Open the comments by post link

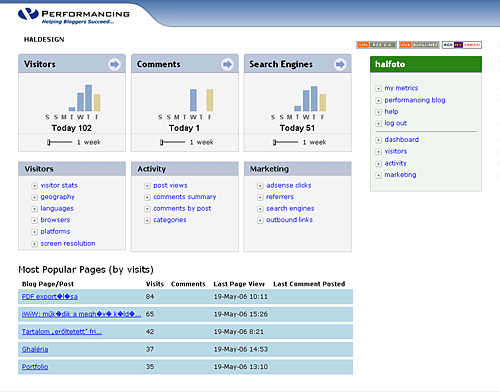pyautogui.click(x=182, y=209)
